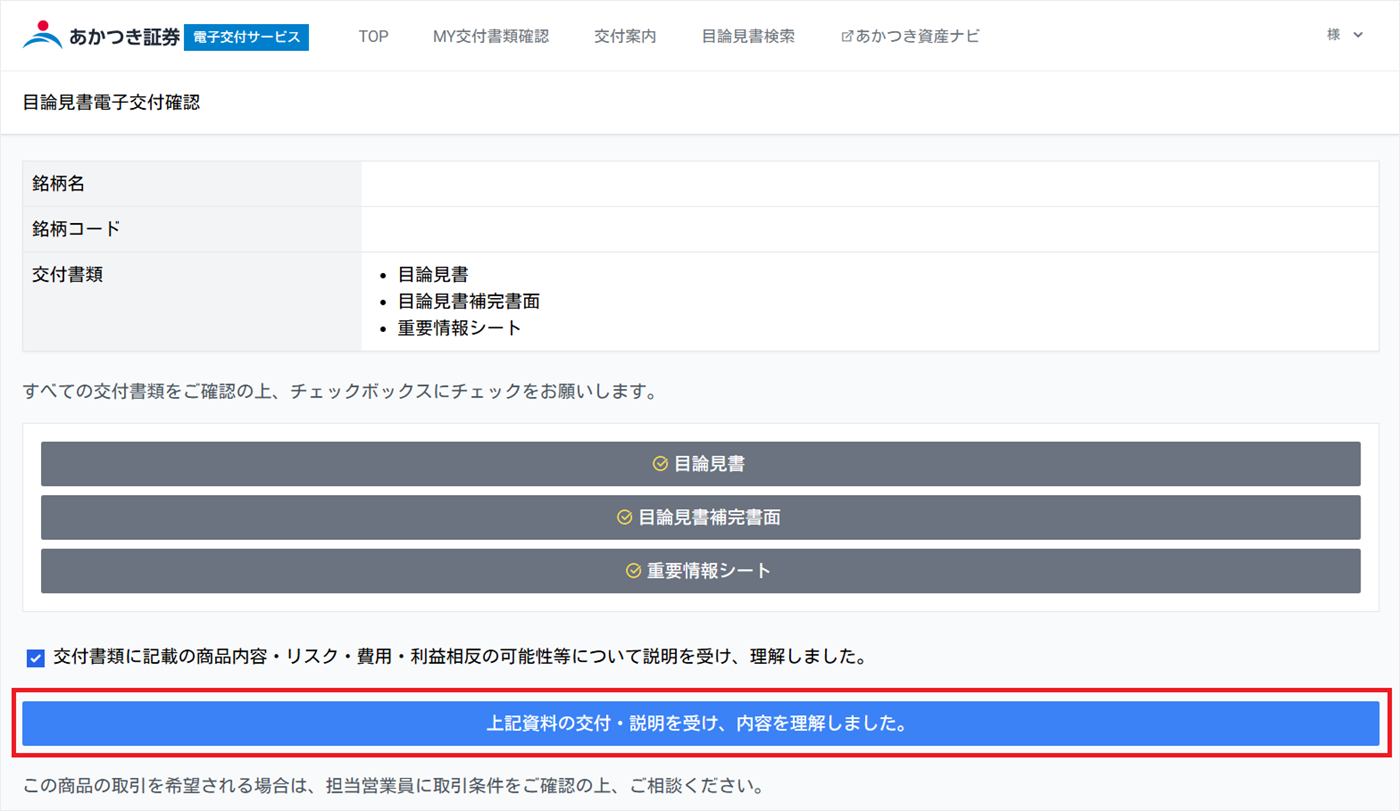Expand the user account chevron at top right
Viewport: 1400px width, 811px height.
[1358, 35]
